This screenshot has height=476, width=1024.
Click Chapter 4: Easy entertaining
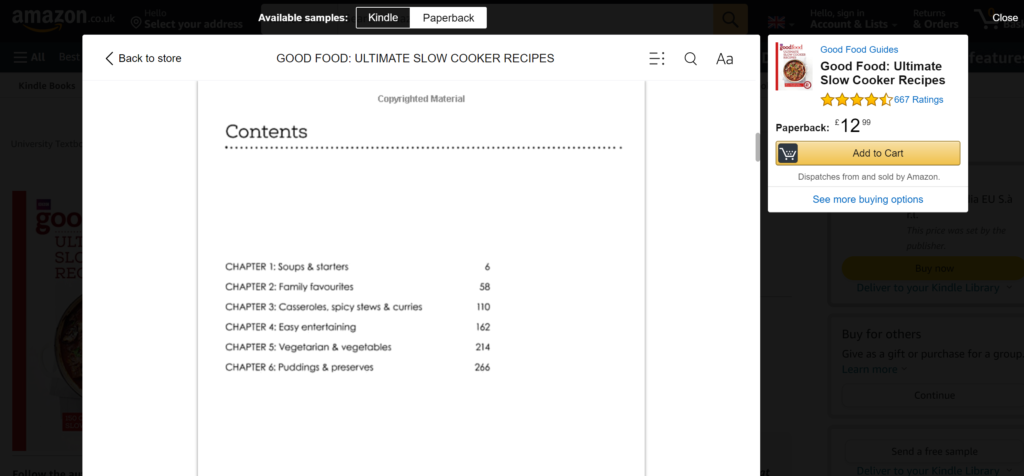click(x=291, y=327)
